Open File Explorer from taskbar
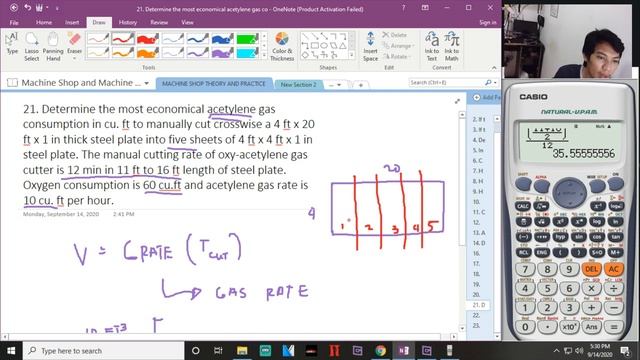The height and width of the screenshot is (360, 640). tap(242, 351)
